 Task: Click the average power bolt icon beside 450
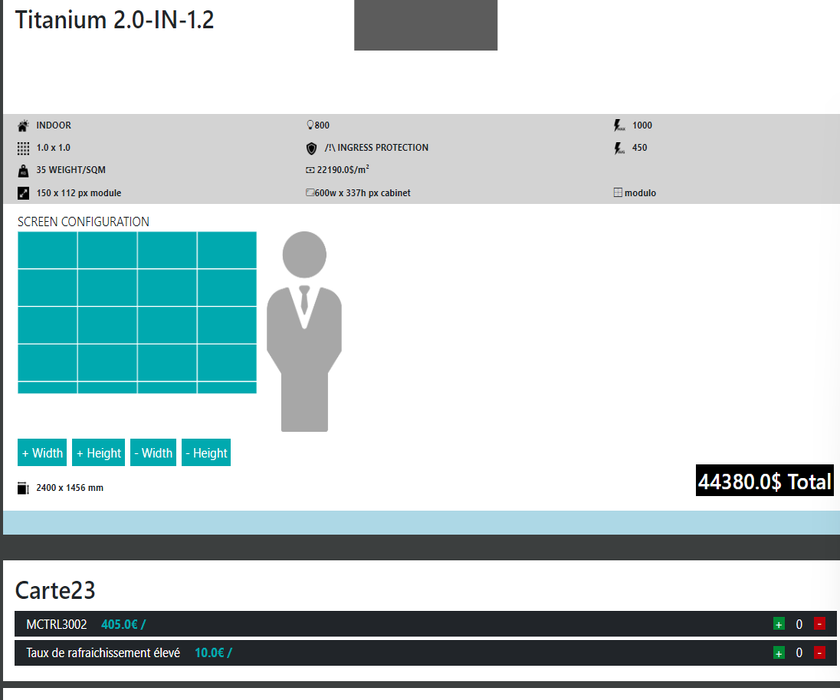coord(618,148)
